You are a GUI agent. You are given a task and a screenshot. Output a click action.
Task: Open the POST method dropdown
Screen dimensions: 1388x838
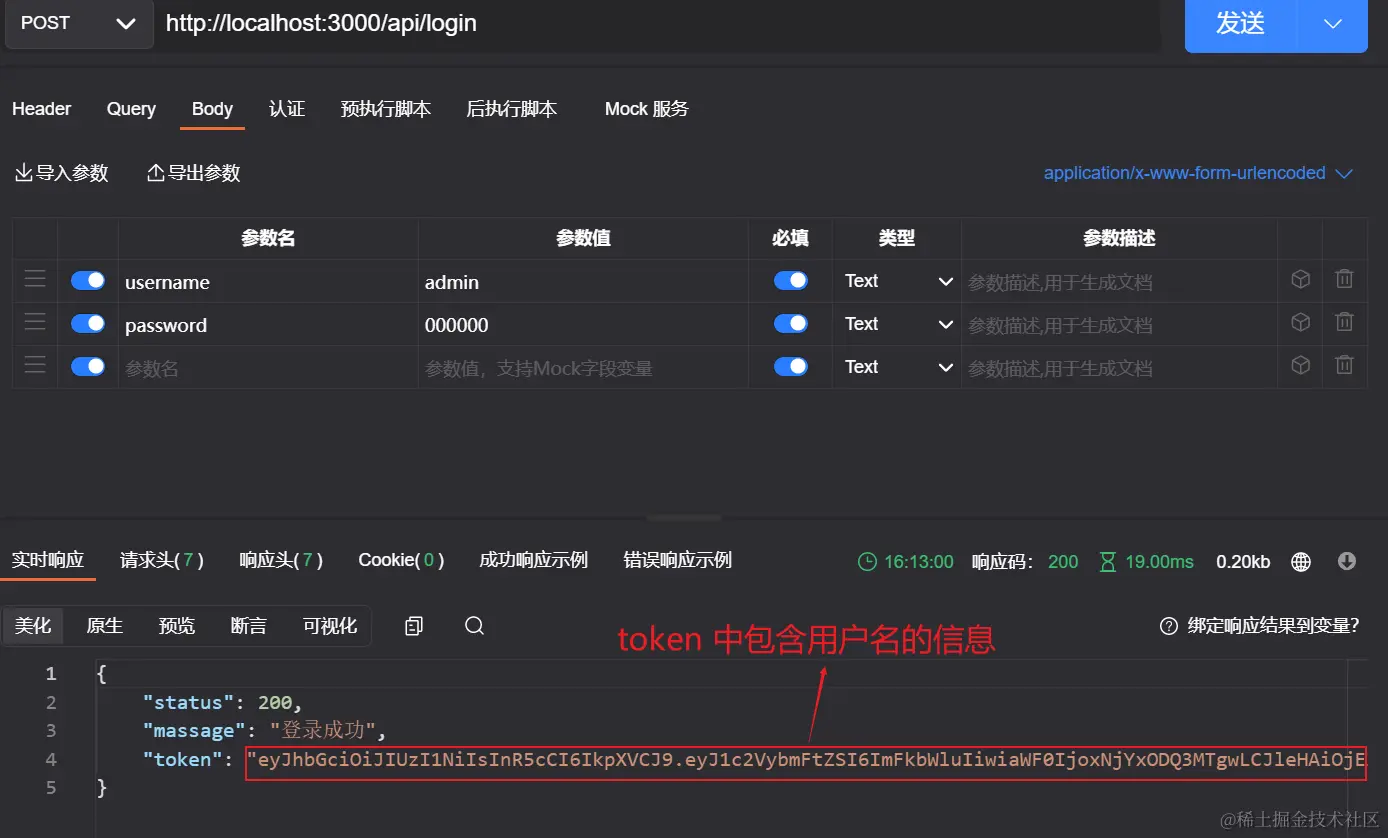79,24
